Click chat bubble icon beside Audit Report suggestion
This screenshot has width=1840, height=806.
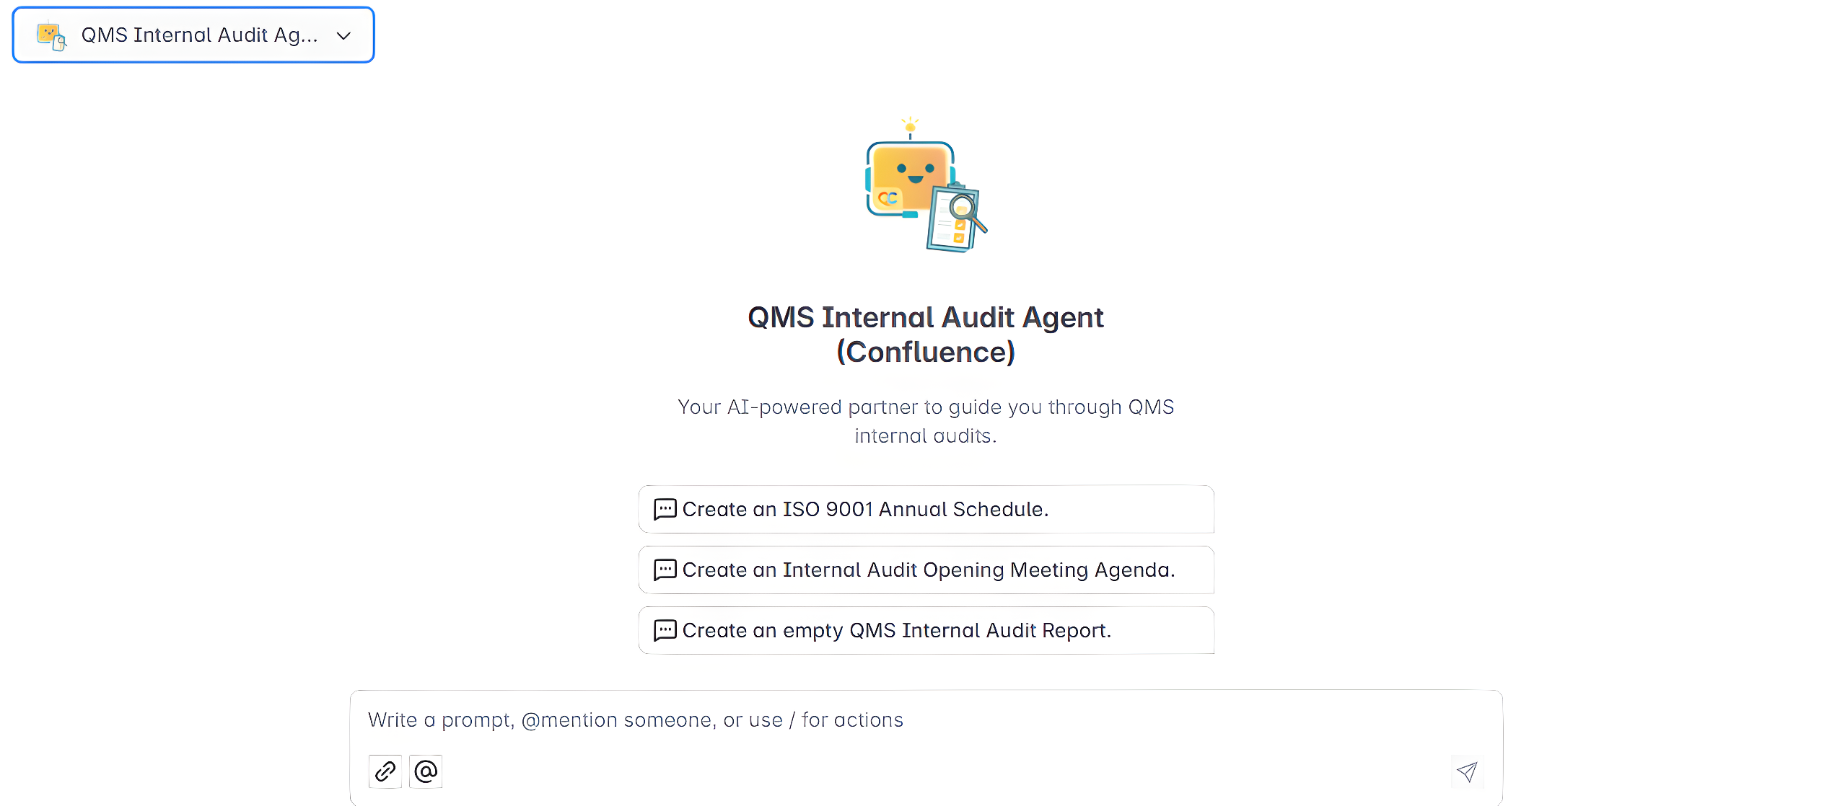665,631
